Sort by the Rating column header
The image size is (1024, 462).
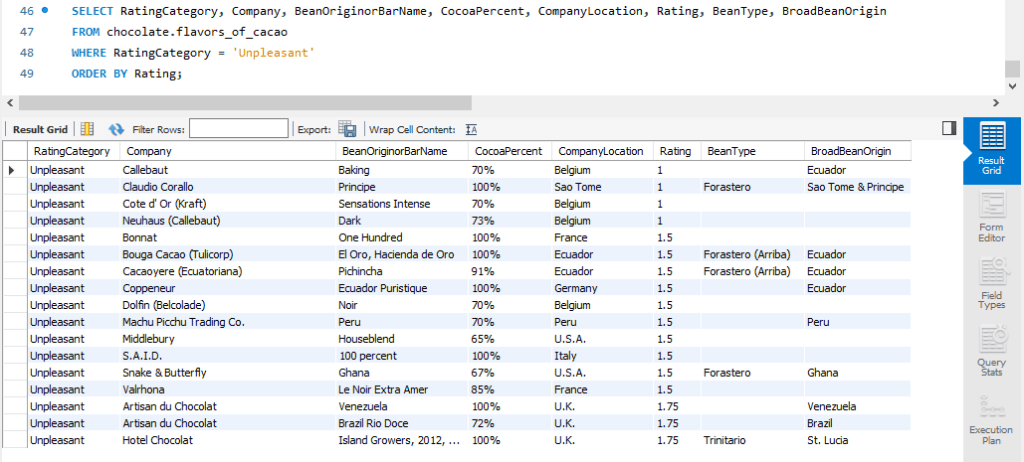coord(675,151)
